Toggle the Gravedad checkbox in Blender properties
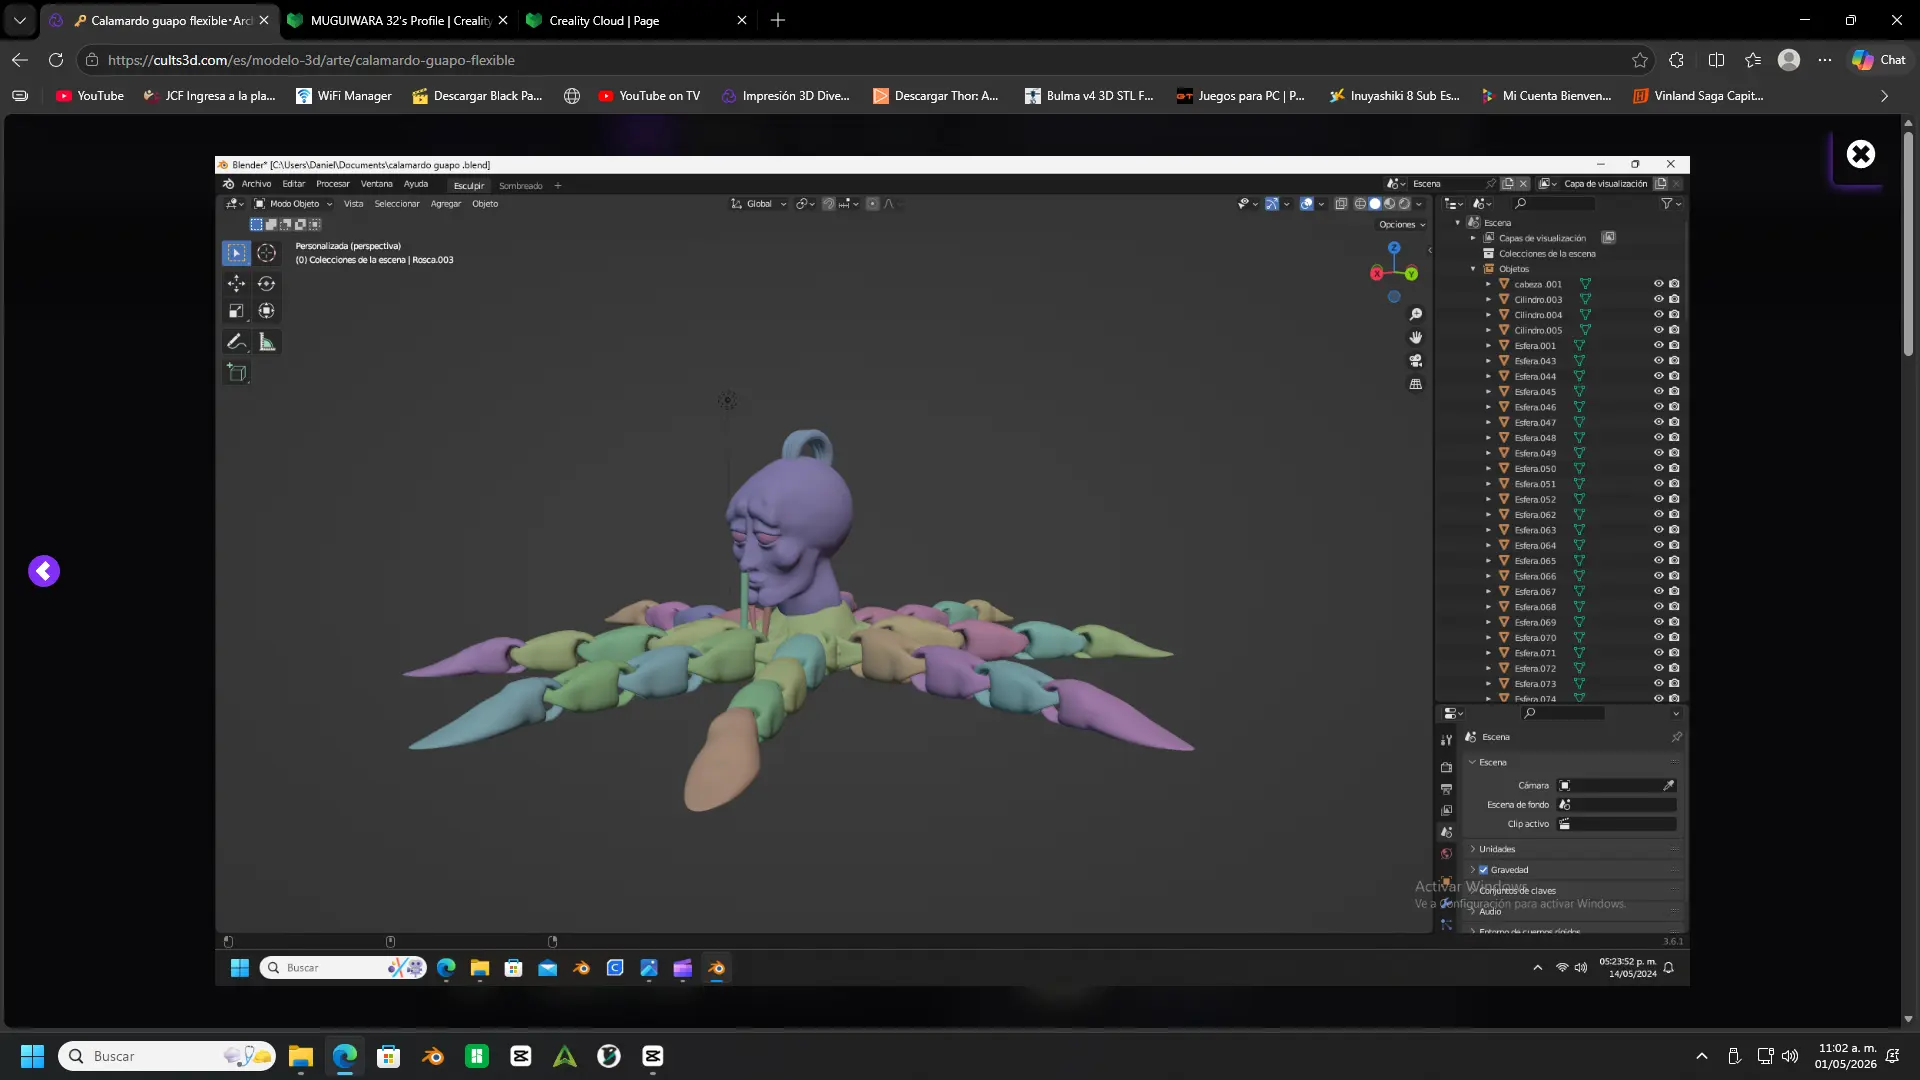1920x1080 pixels. click(1484, 870)
